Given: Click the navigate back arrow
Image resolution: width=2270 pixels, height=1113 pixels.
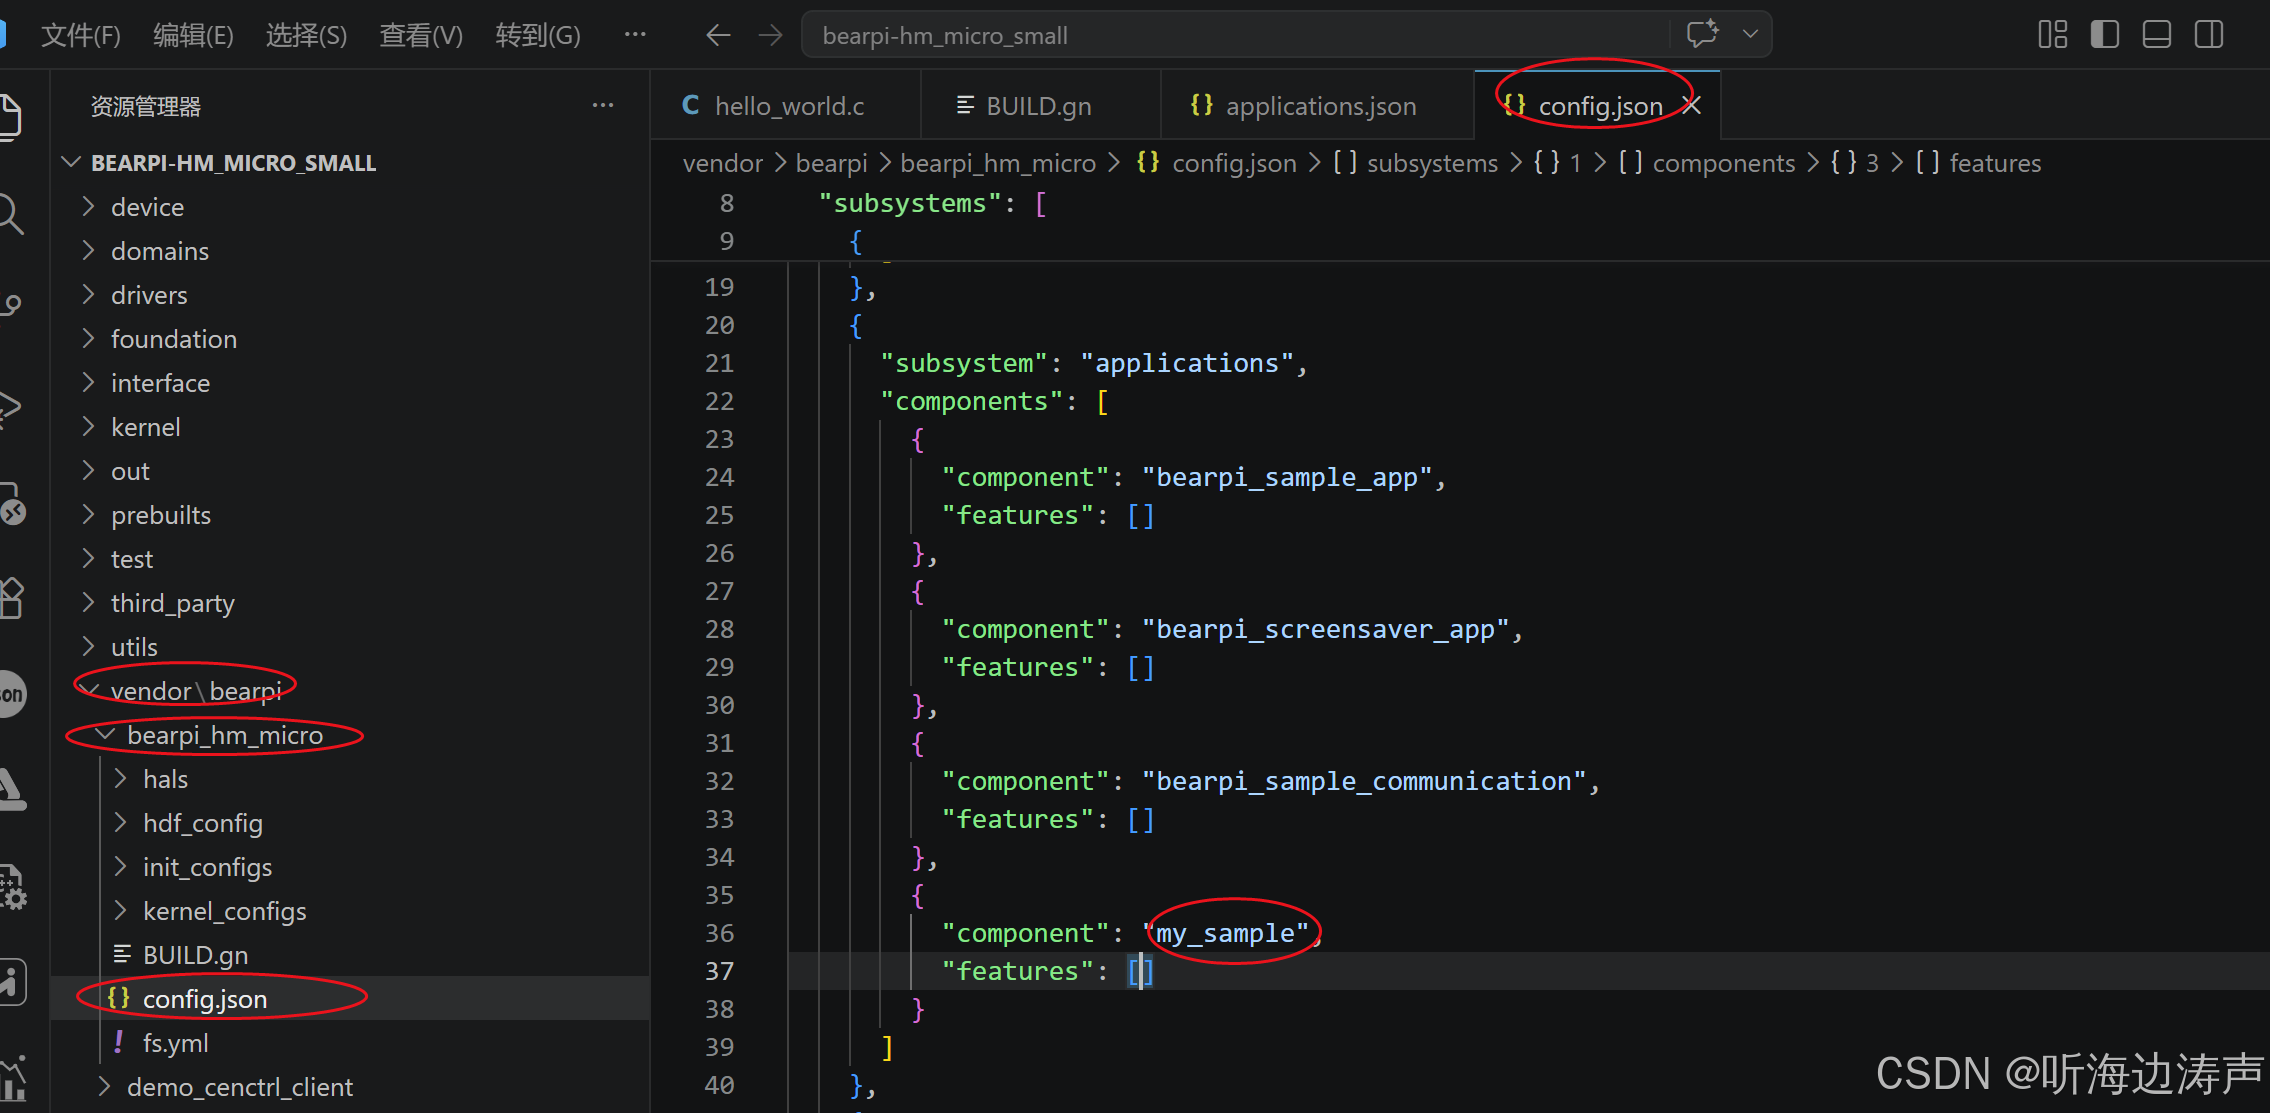Looking at the screenshot, I should (x=718, y=36).
